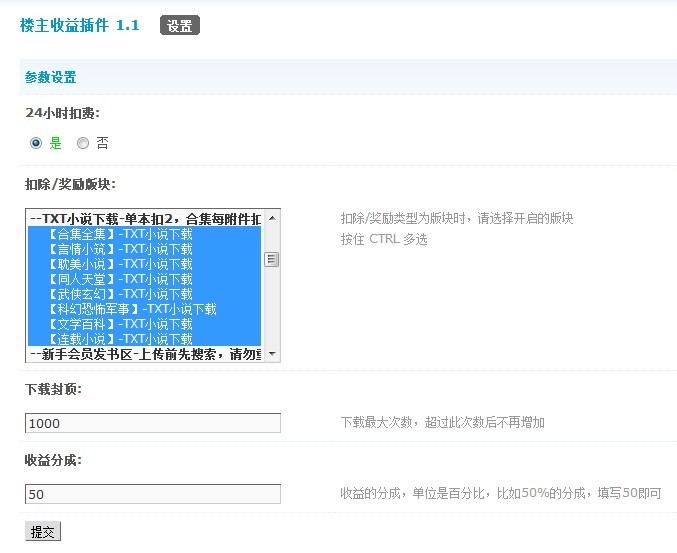Click the 设置 tab button
The image size is (677, 553).
tap(180, 26)
